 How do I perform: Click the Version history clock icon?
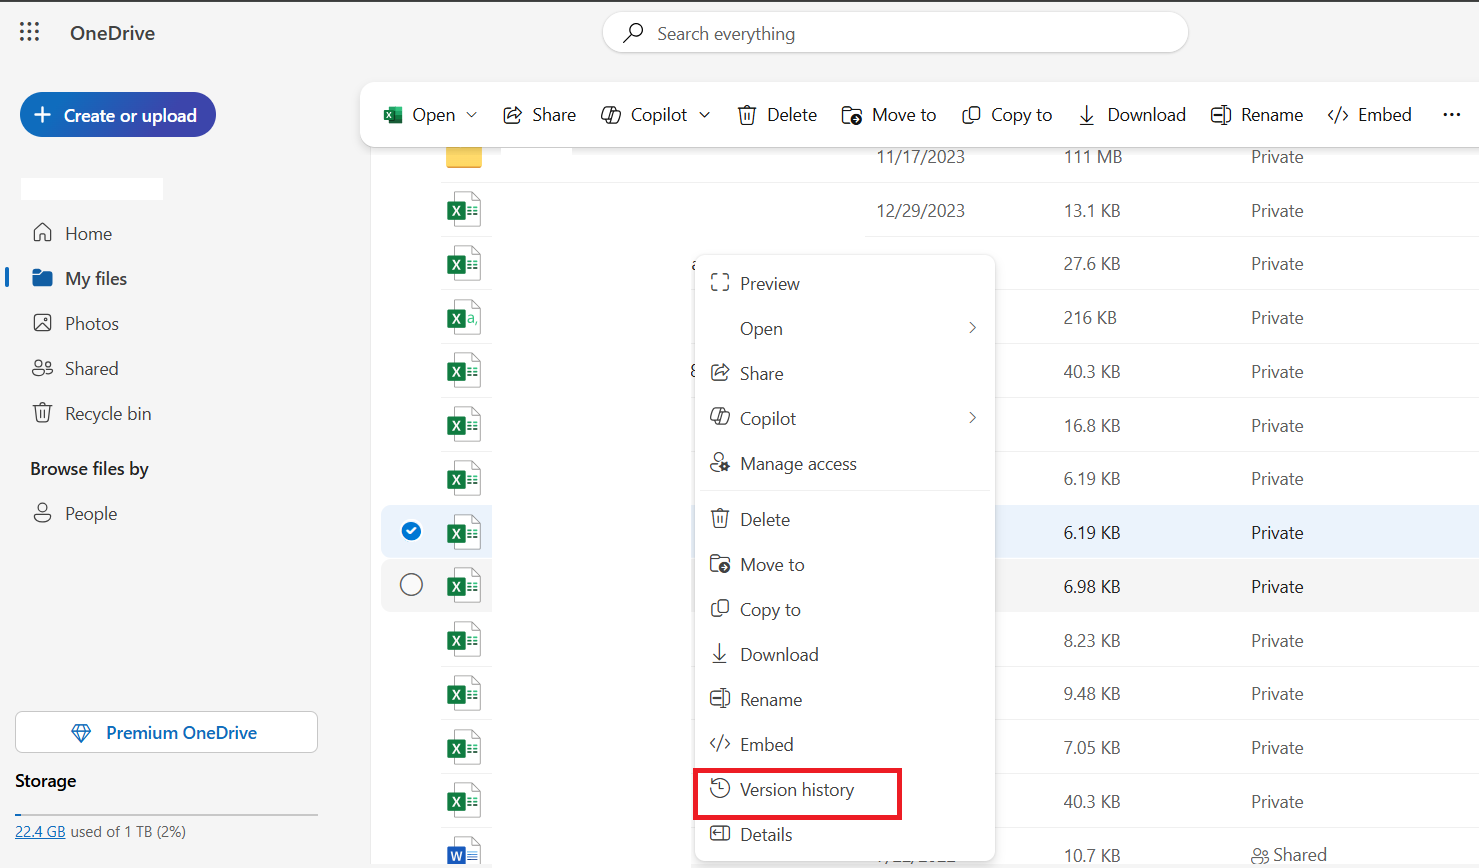coord(720,788)
